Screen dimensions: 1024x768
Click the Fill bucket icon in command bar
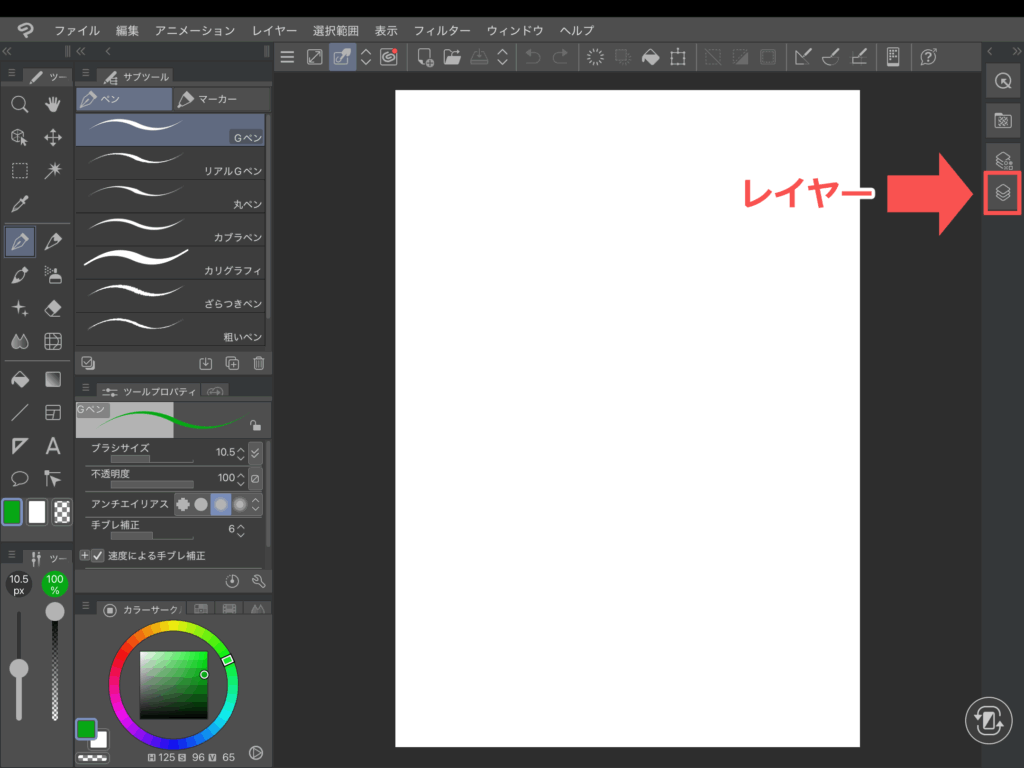[650, 57]
